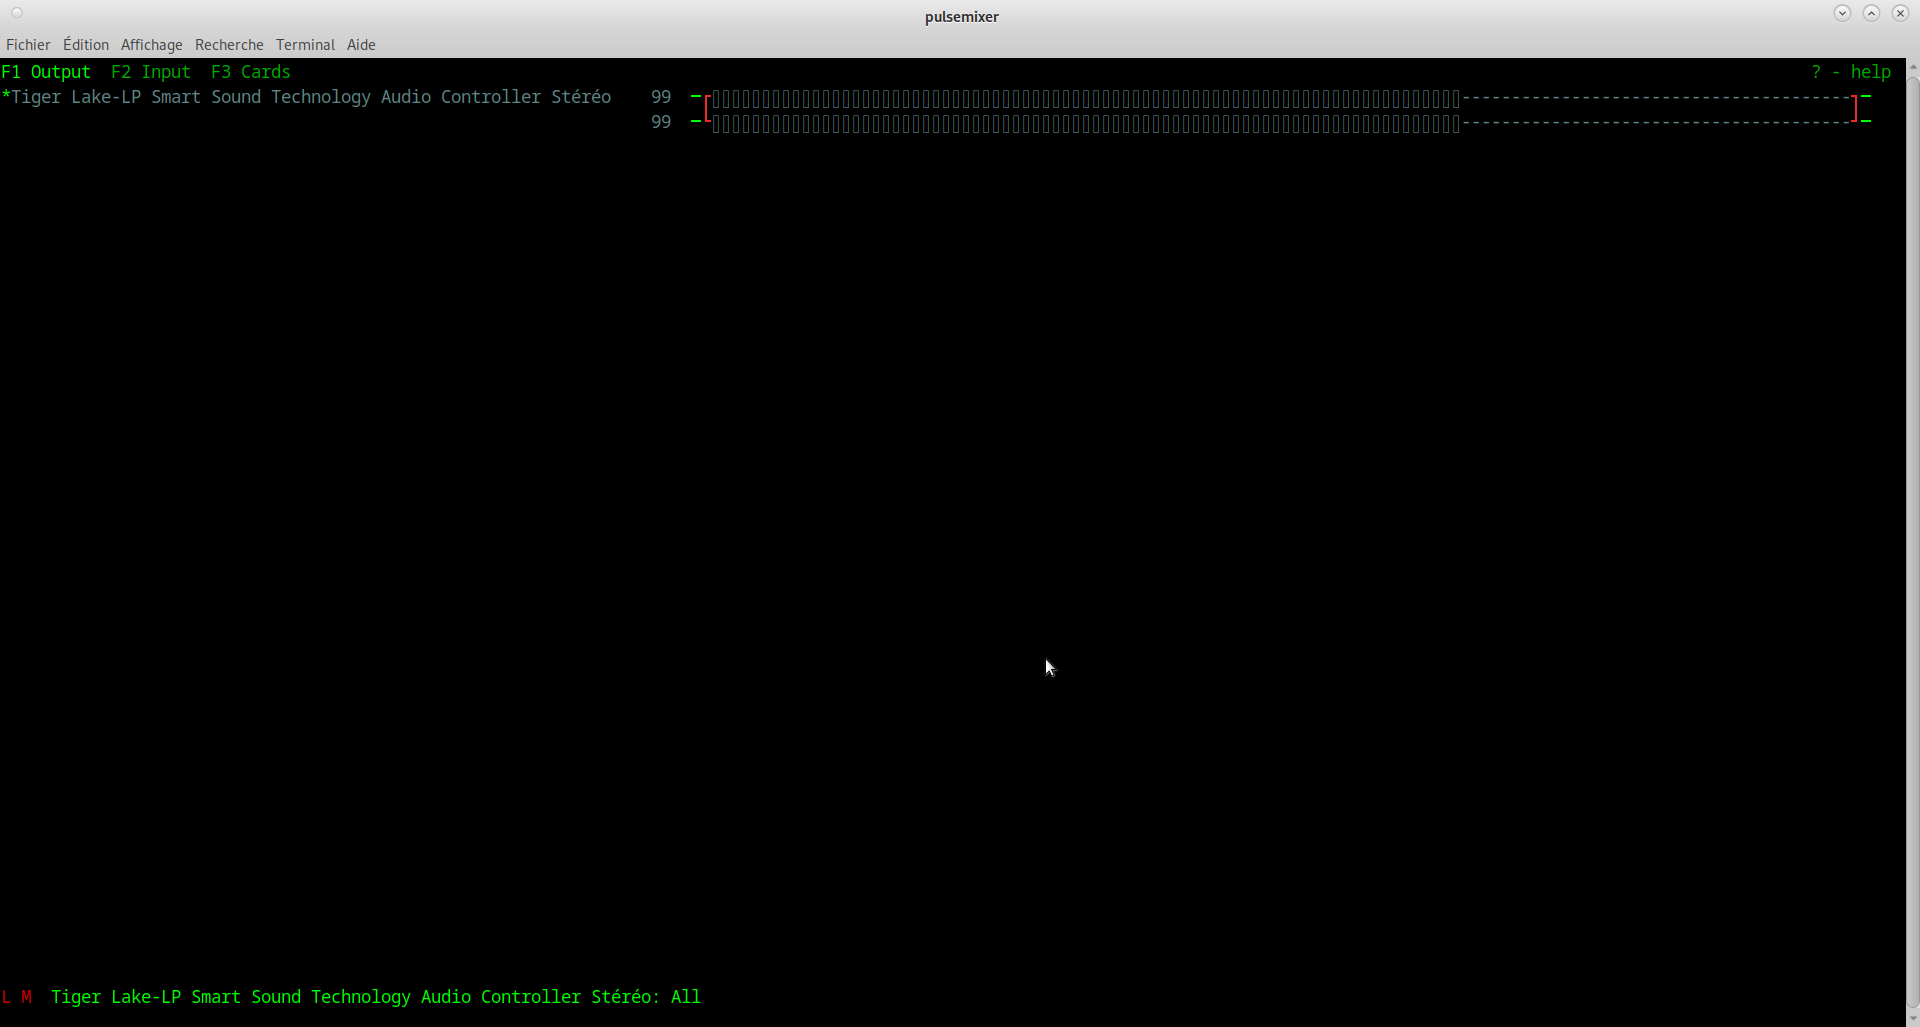
Task: Switch to the F3 Cards tab
Action: tap(251, 72)
